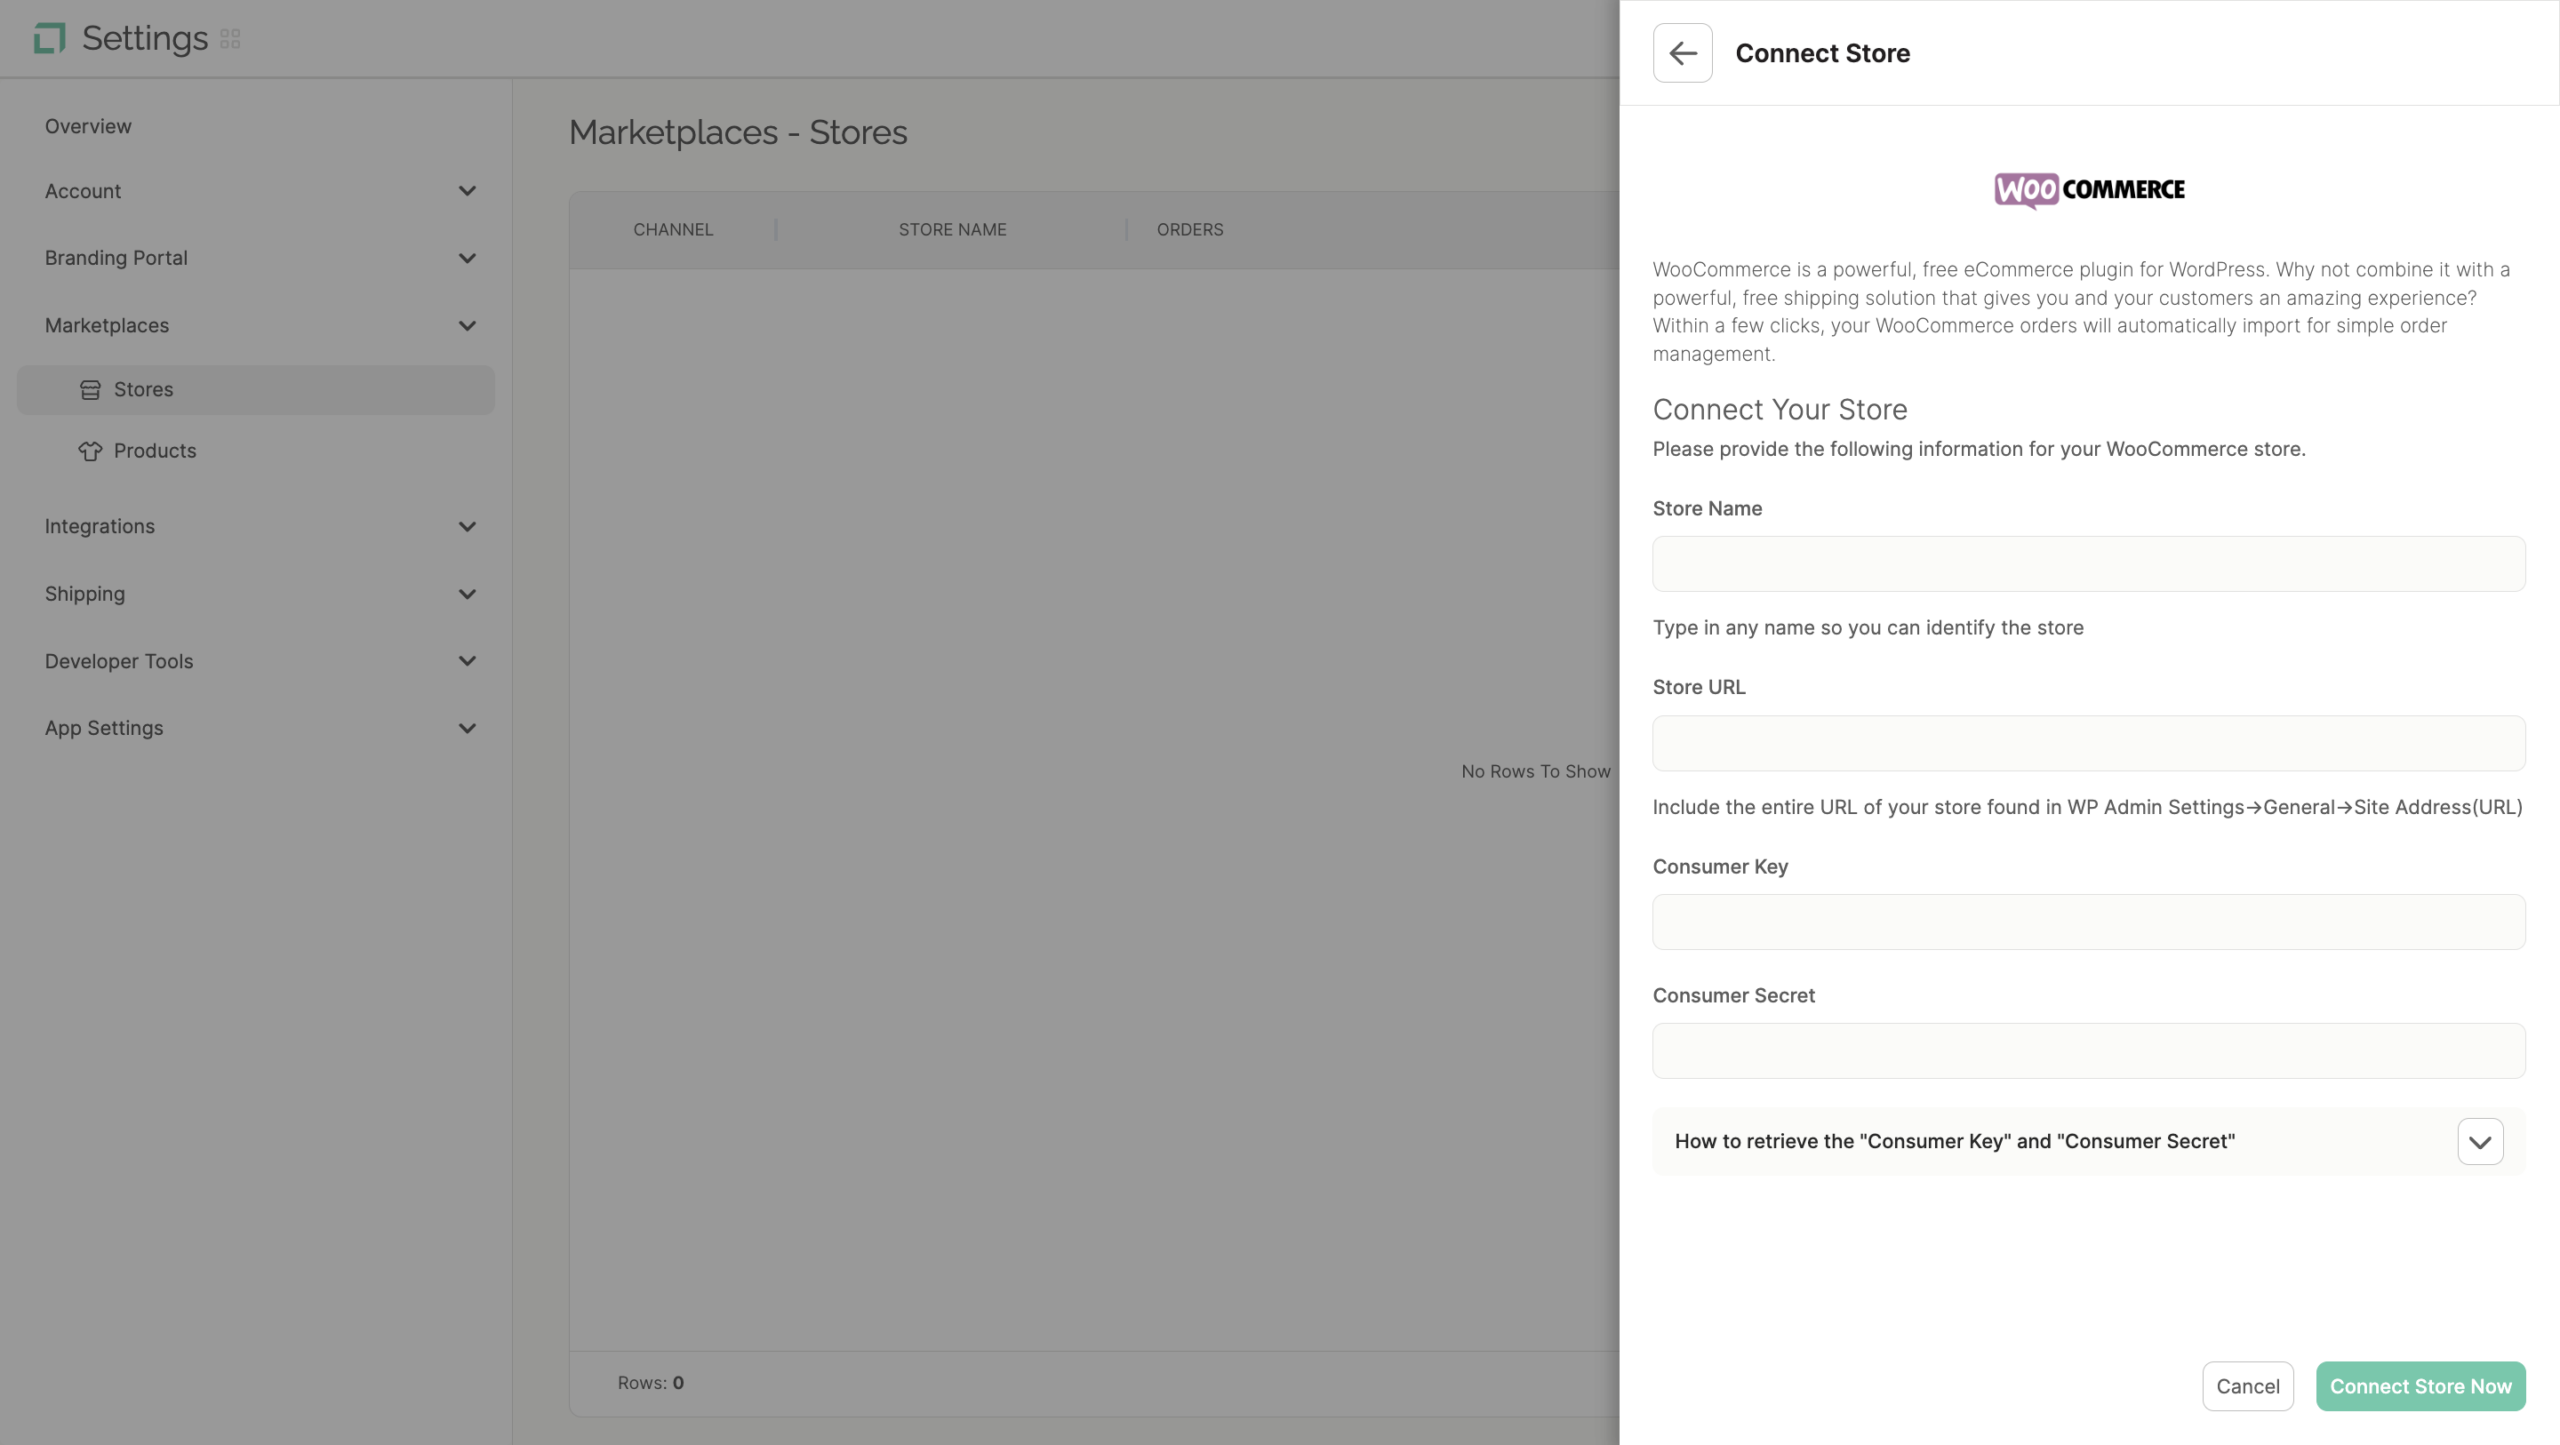Open Stores under Marketplaces
Viewport: 2560px width, 1445px height.
tap(256, 390)
